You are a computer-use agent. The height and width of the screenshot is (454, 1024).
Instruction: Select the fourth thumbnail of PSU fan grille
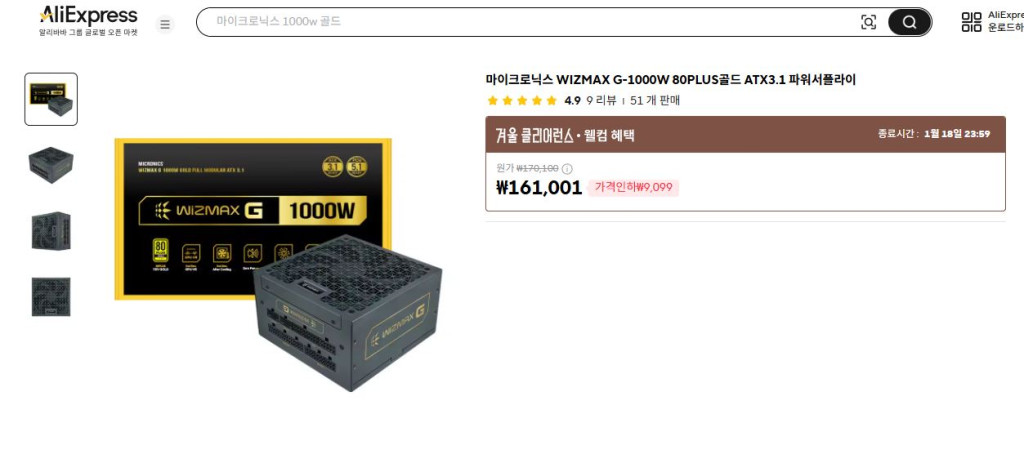coord(51,297)
